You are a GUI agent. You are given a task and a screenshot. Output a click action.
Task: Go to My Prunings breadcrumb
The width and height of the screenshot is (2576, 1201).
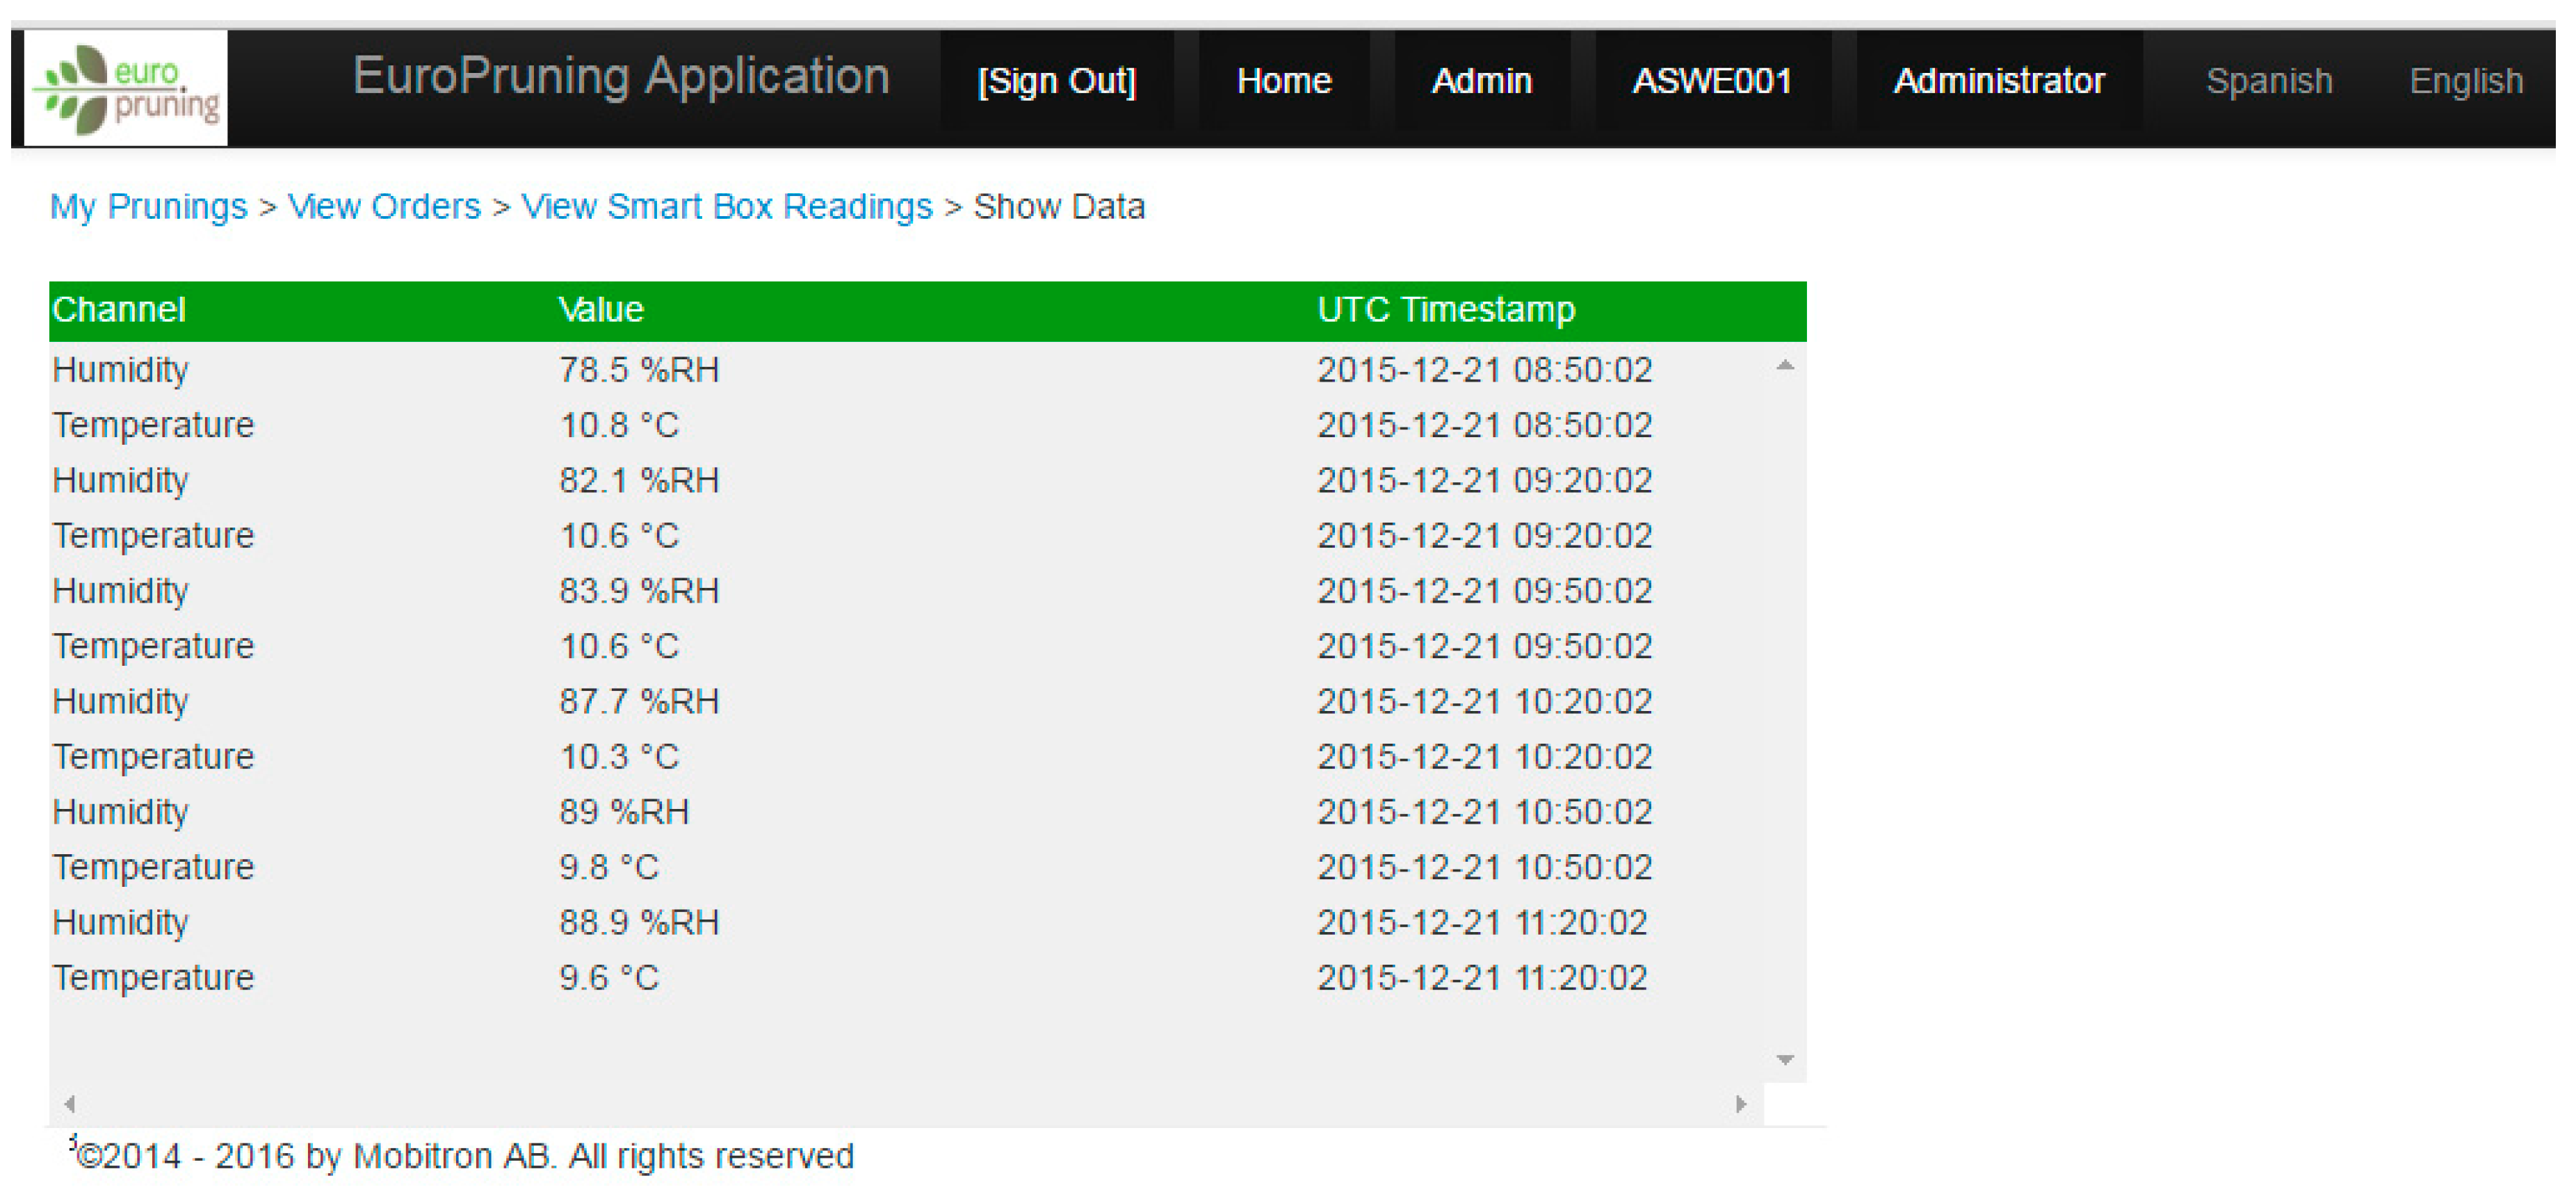(x=148, y=207)
